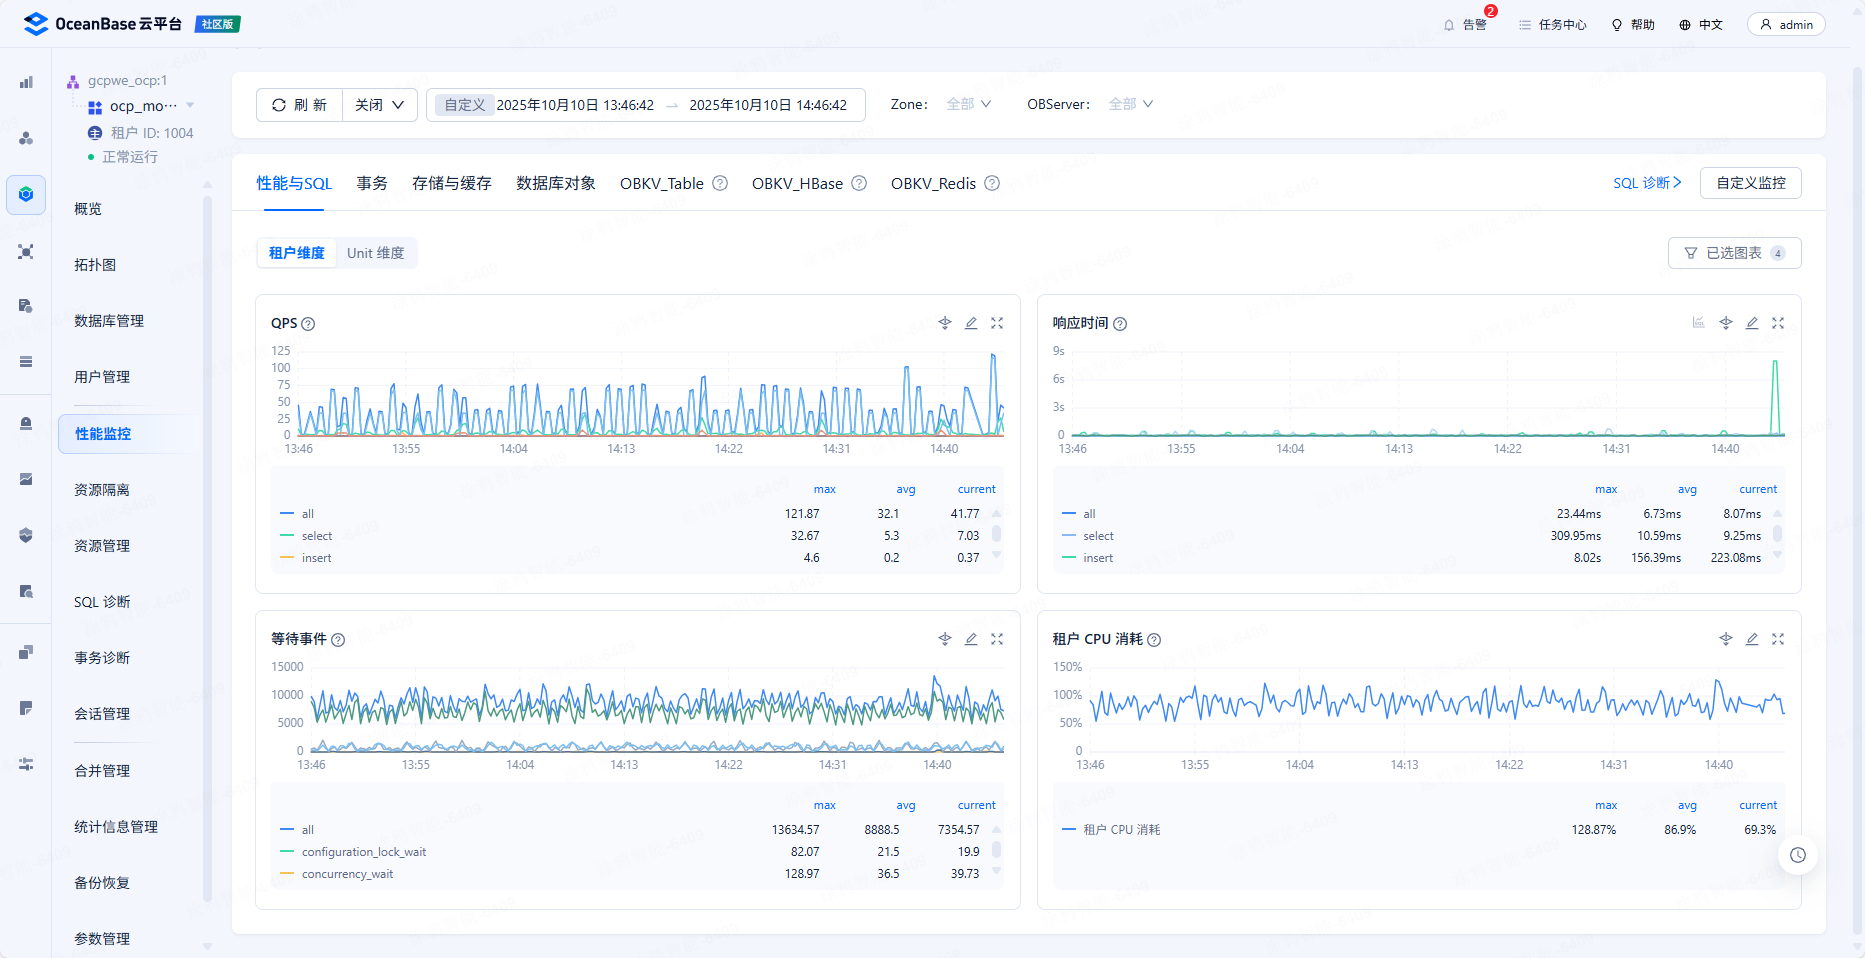Click the clock icon floating button
Image resolution: width=1865 pixels, height=958 pixels.
(1797, 855)
